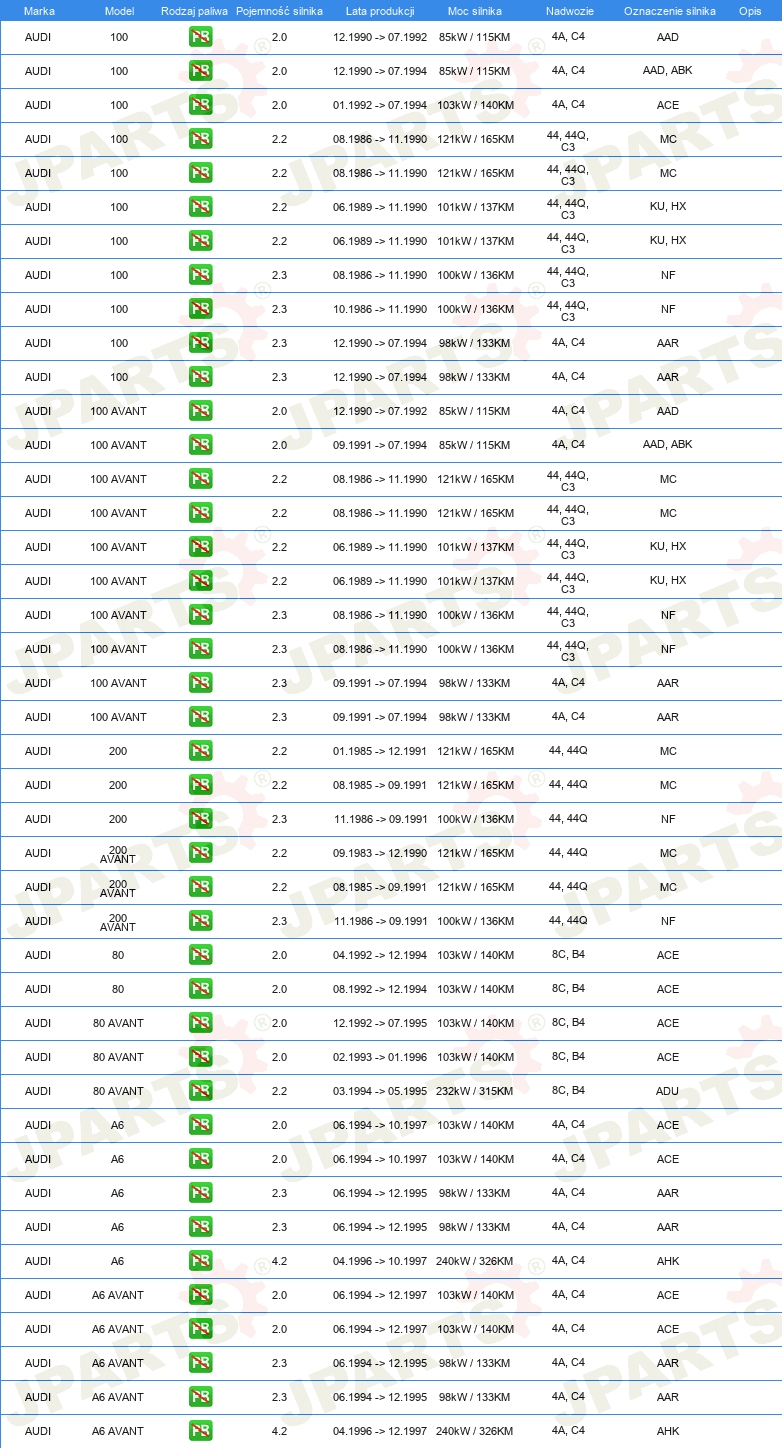
Task: Select the '03.1994 -> 05.1995' production date cell
Action: click(x=380, y=1091)
